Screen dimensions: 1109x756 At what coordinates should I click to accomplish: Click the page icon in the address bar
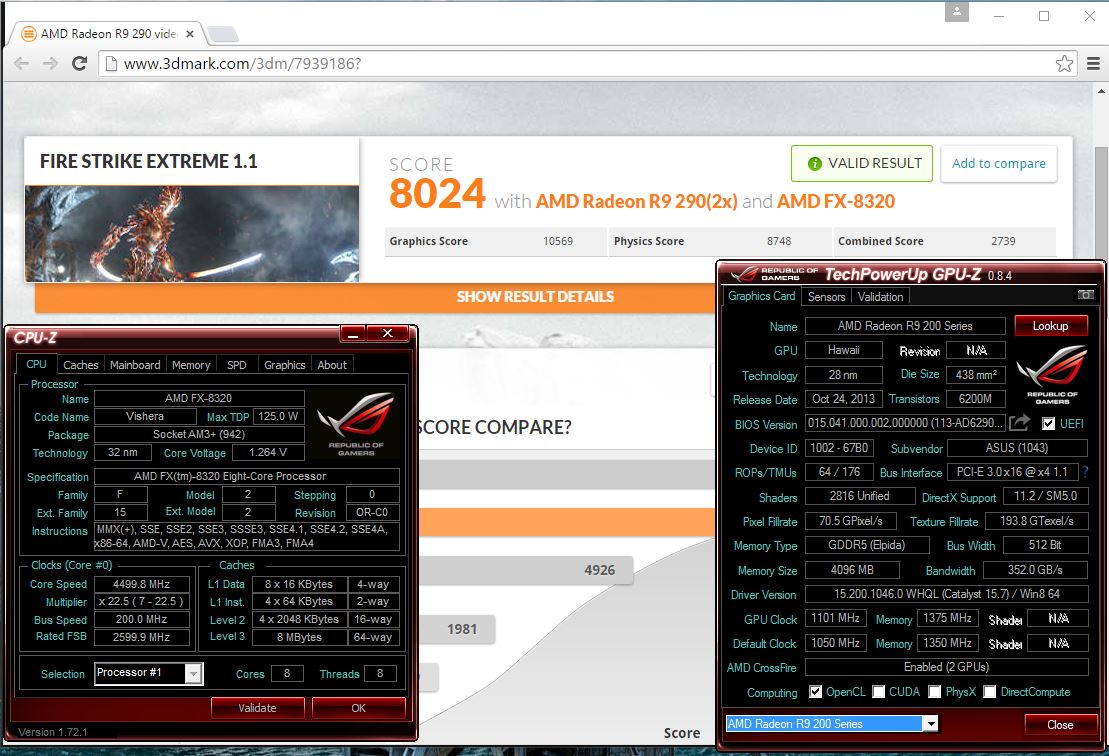(x=110, y=64)
